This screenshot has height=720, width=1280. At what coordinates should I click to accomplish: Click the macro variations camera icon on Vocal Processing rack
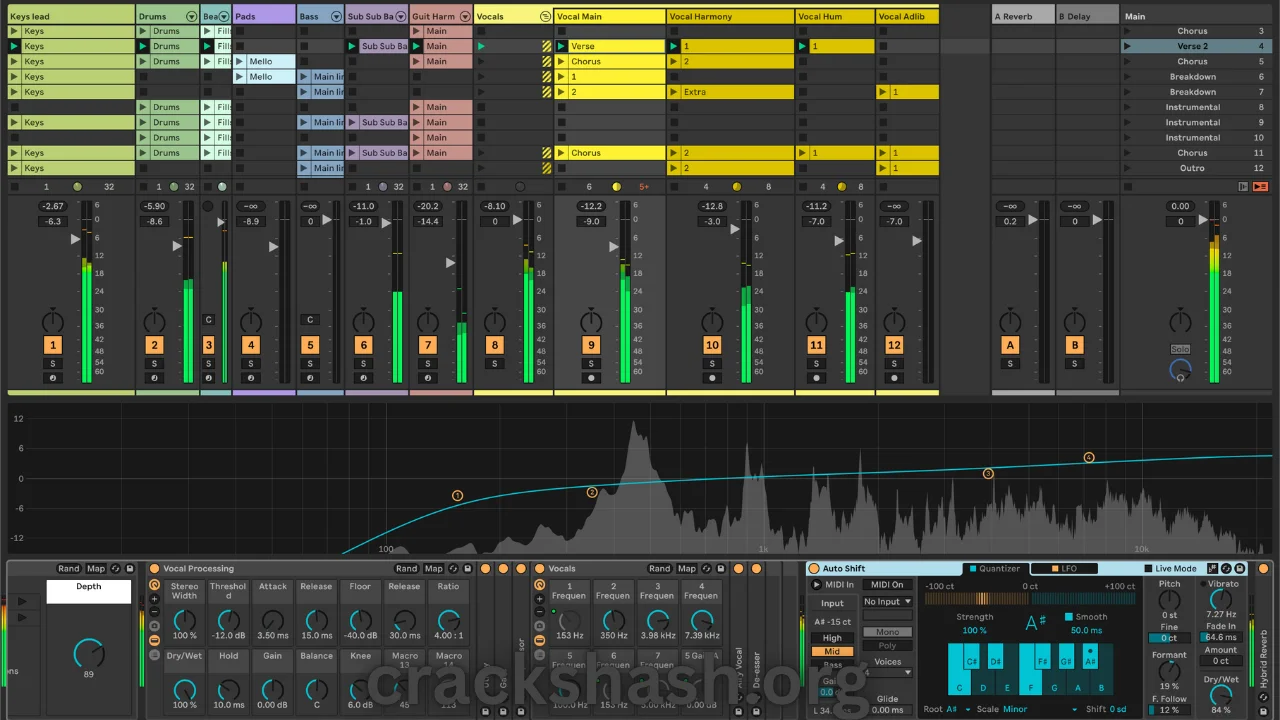tap(154, 625)
